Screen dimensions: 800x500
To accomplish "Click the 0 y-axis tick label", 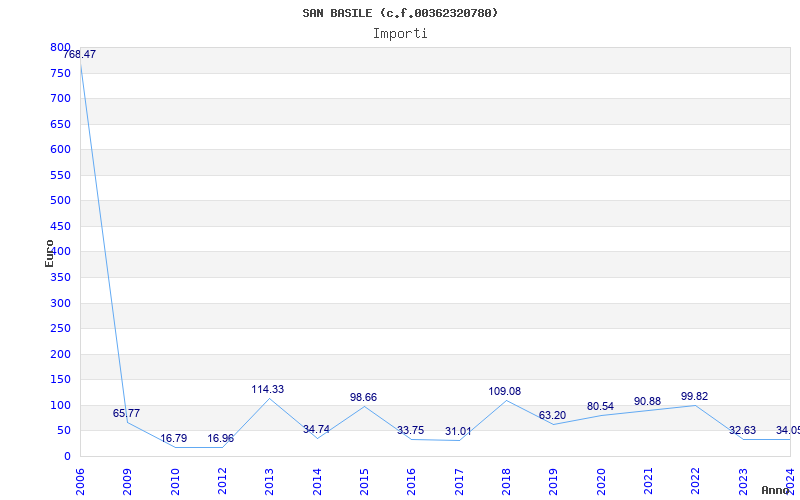I will click(x=67, y=457).
